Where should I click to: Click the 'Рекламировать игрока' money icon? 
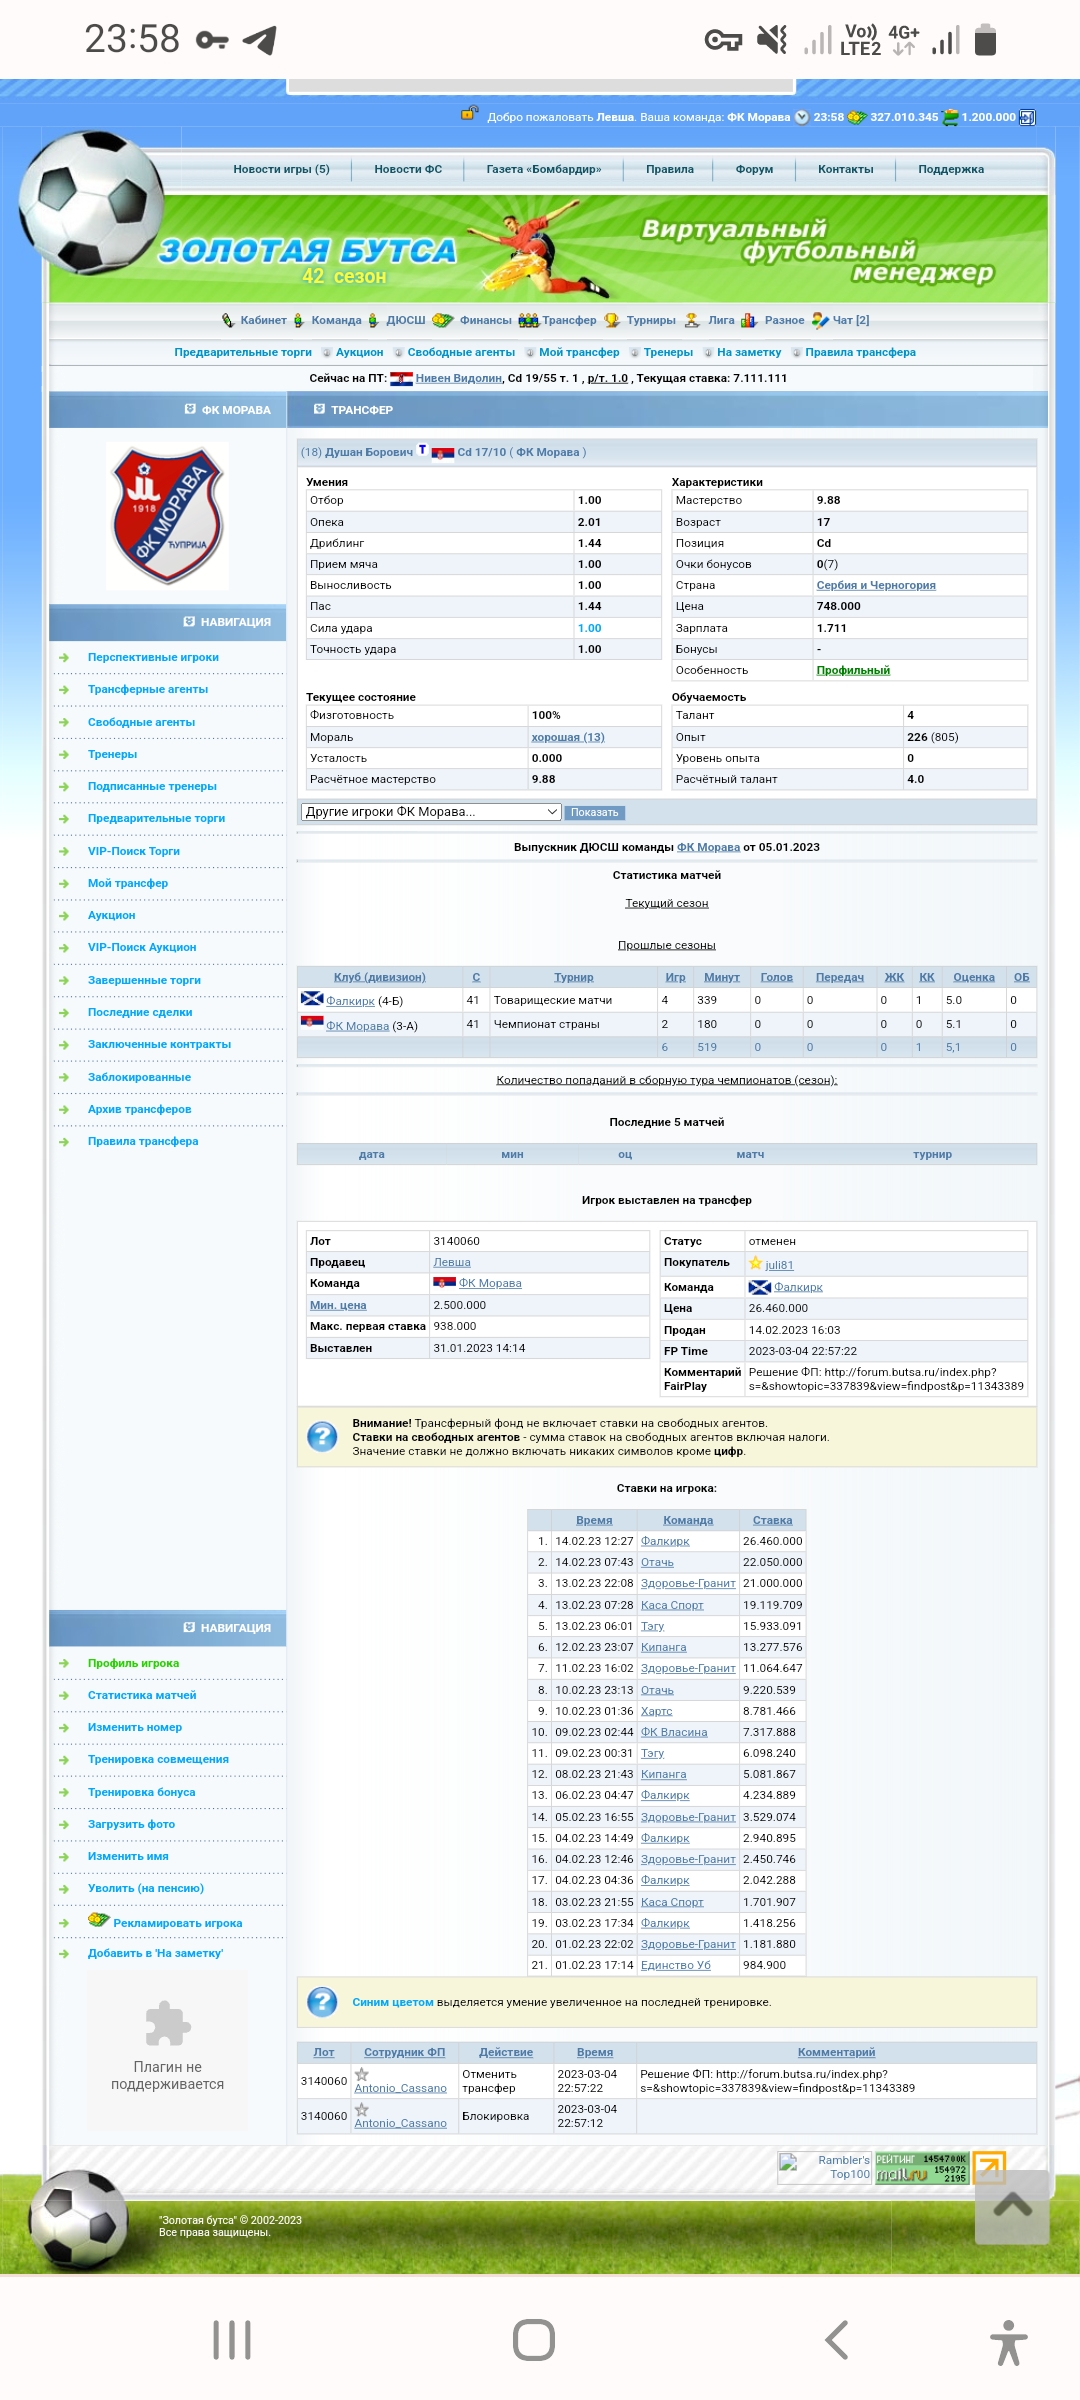click(x=98, y=1920)
